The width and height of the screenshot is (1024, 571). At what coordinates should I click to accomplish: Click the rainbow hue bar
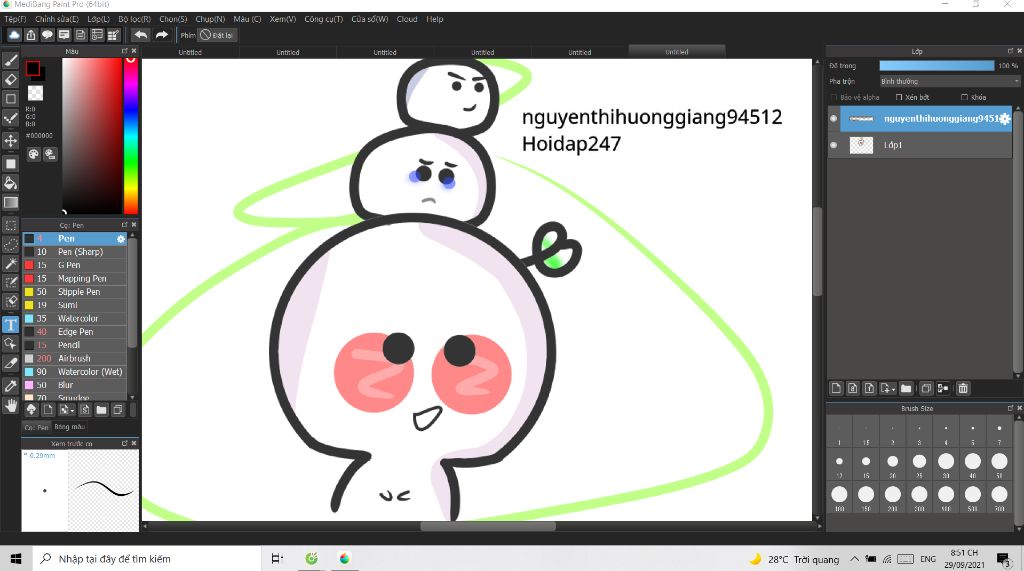(x=131, y=136)
